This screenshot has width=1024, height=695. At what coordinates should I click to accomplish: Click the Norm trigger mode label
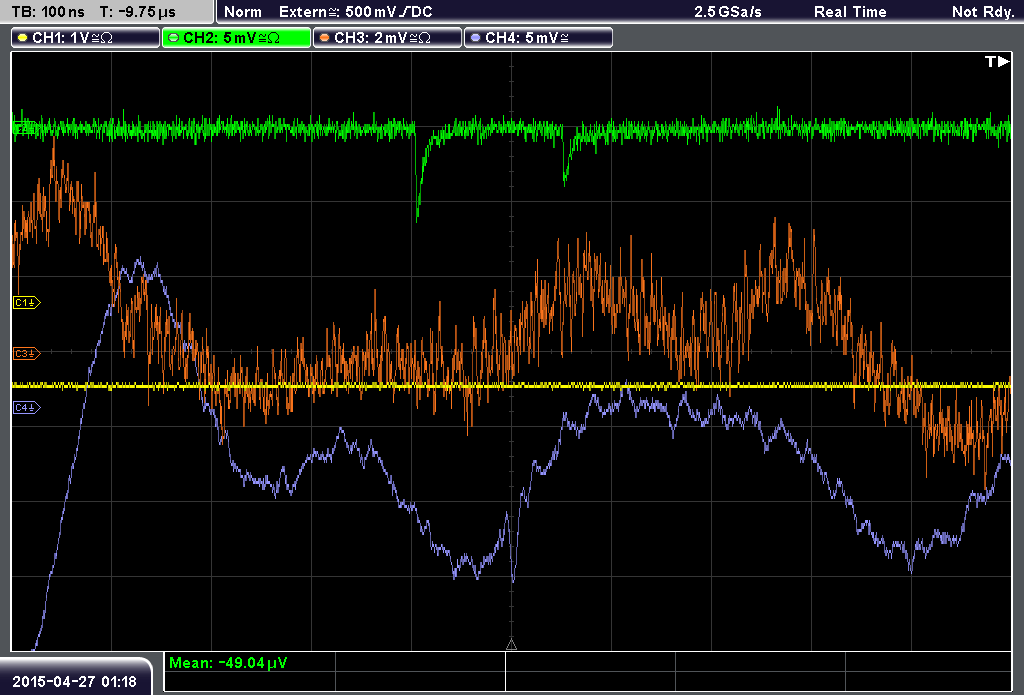(243, 12)
